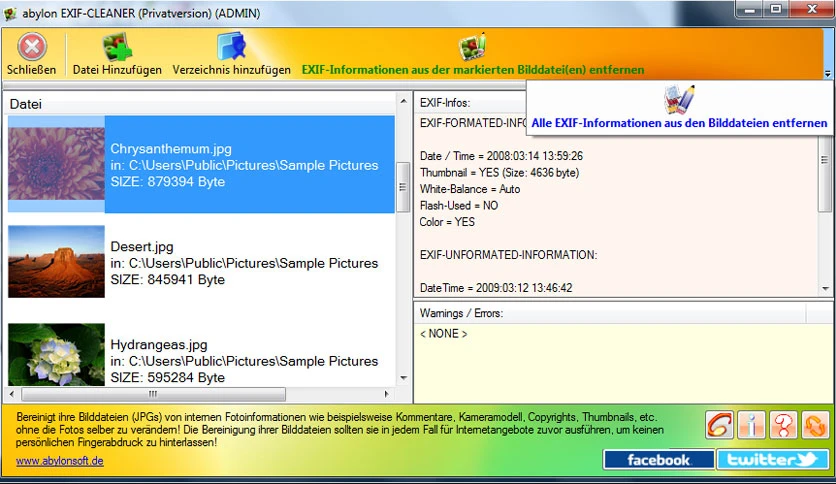Click 'SIZE: 879394 Byte' text

coord(167,182)
